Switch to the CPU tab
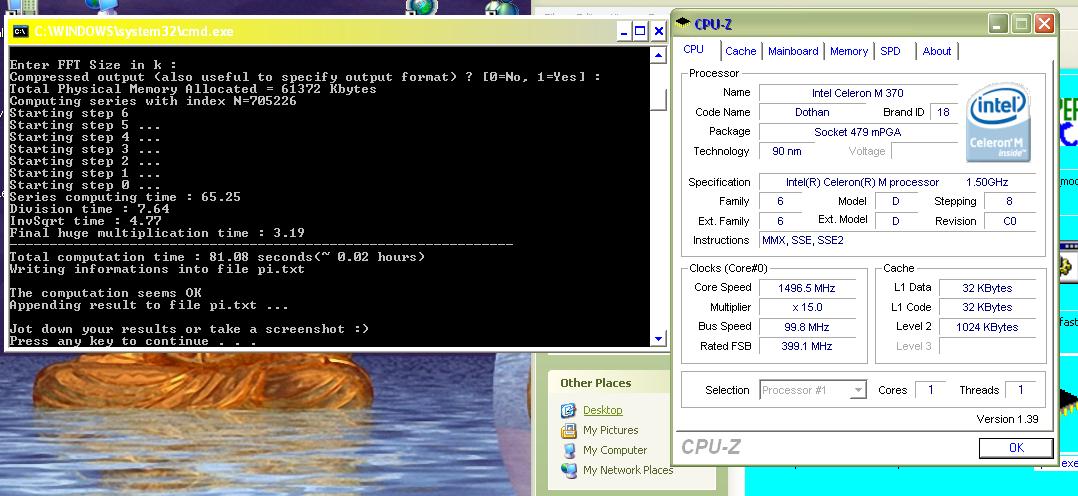 [x=694, y=50]
